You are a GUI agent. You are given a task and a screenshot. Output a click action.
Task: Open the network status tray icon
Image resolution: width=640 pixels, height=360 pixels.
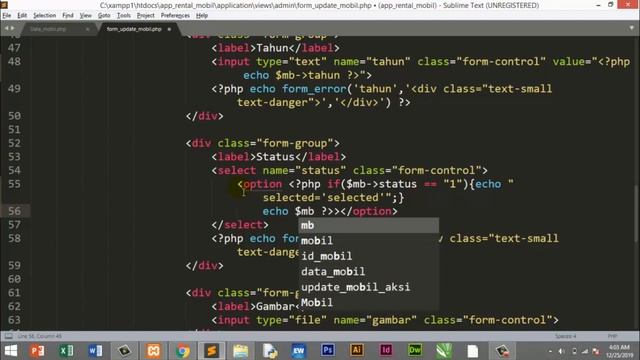[x=585, y=351]
